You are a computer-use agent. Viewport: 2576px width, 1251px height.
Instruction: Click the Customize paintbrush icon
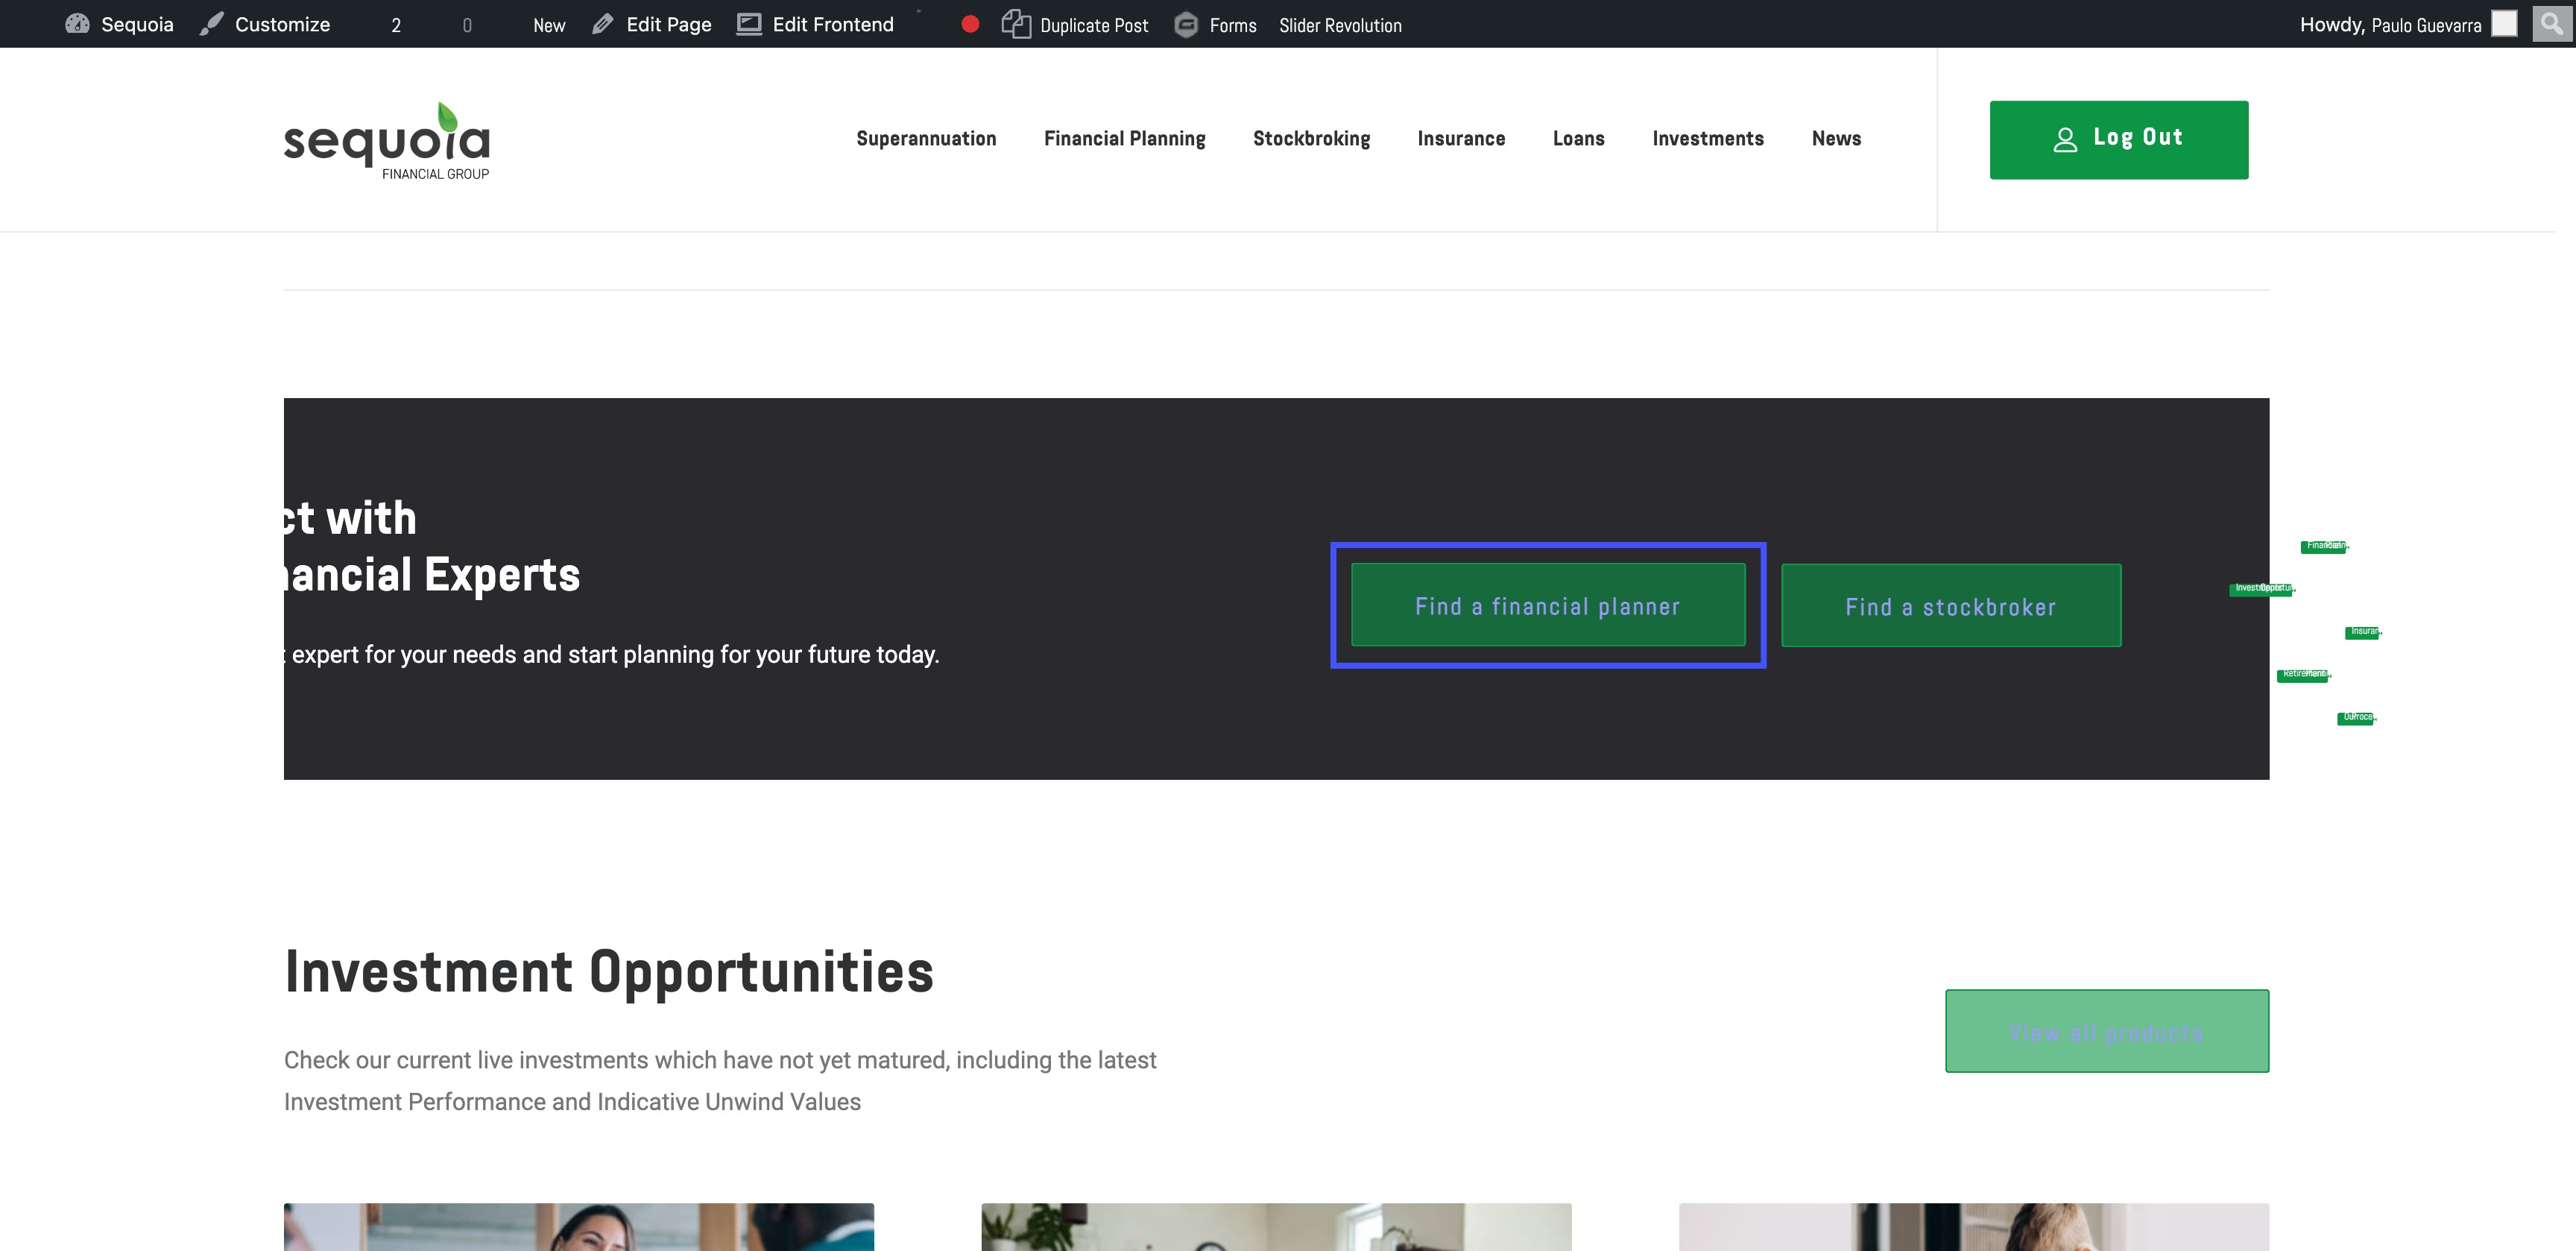[211, 24]
